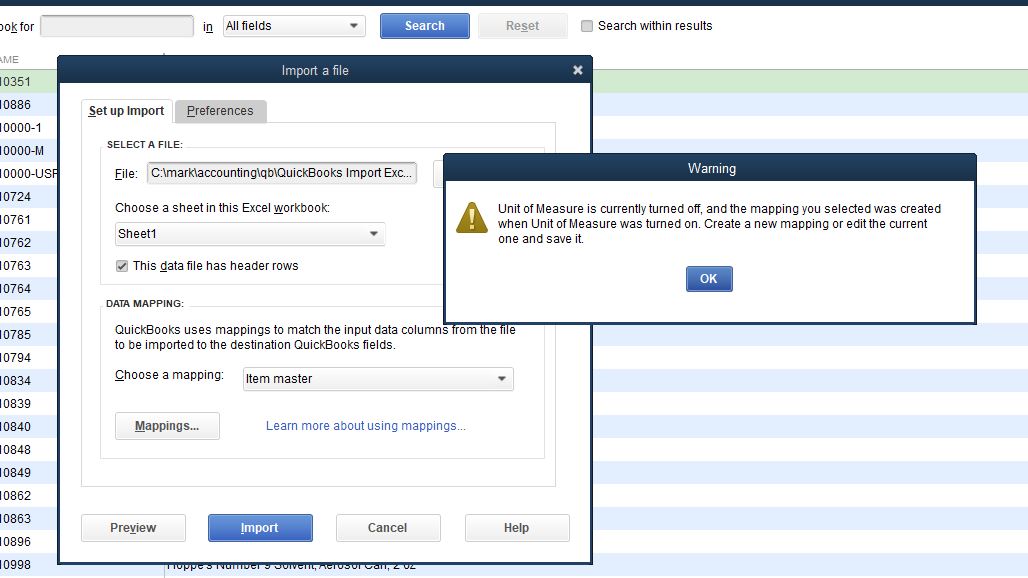Open Help for the import dialog
Viewport: 1028px width, 578px height.
point(517,527)
